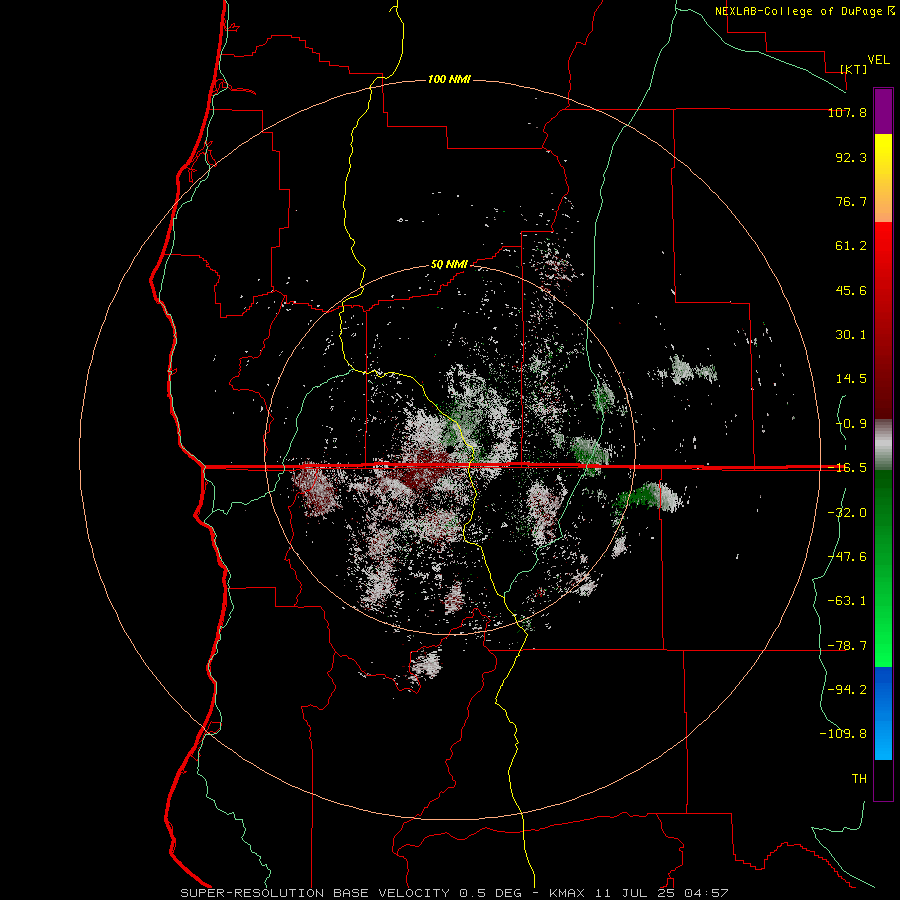This screenshot has height=900, width=900.
Task: Select the 61.2 scale value
Action: (x=851, y=246)
